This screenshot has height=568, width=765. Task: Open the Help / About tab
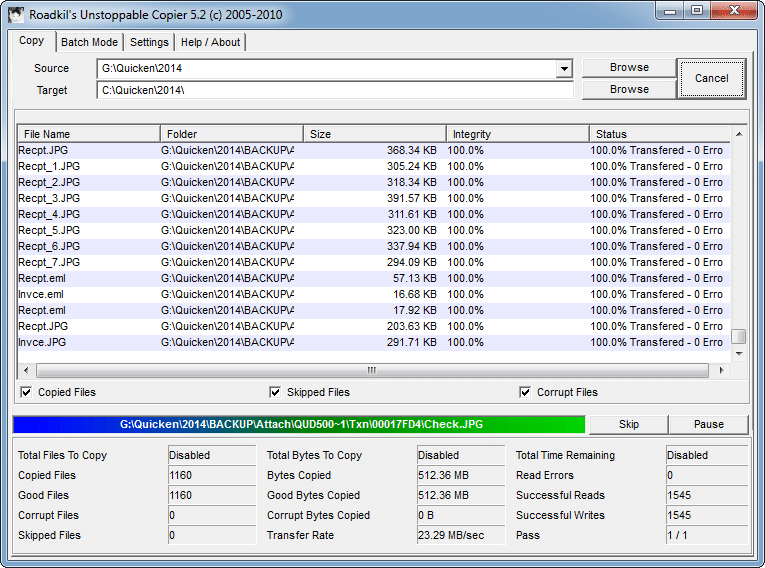[x=210, y=42]
